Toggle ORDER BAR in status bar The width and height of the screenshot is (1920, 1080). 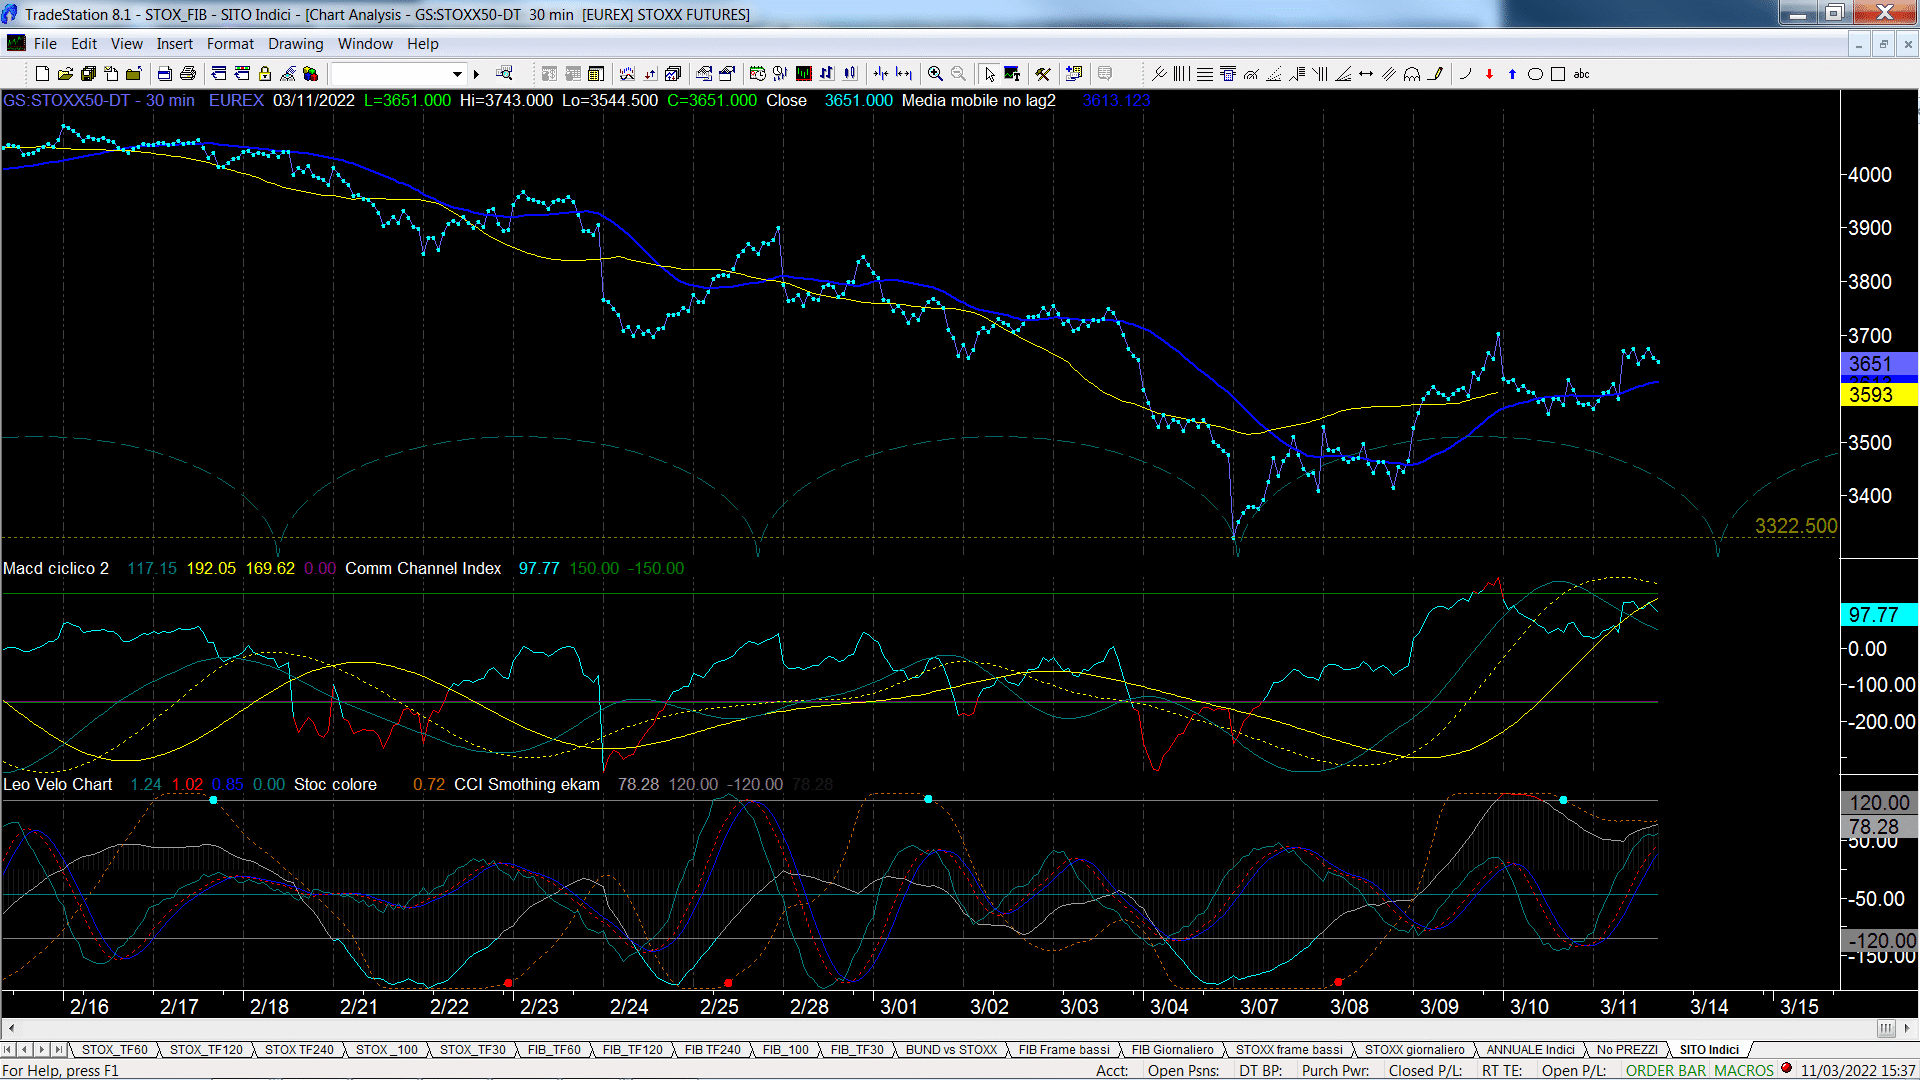click(x=1665, y=1070)
